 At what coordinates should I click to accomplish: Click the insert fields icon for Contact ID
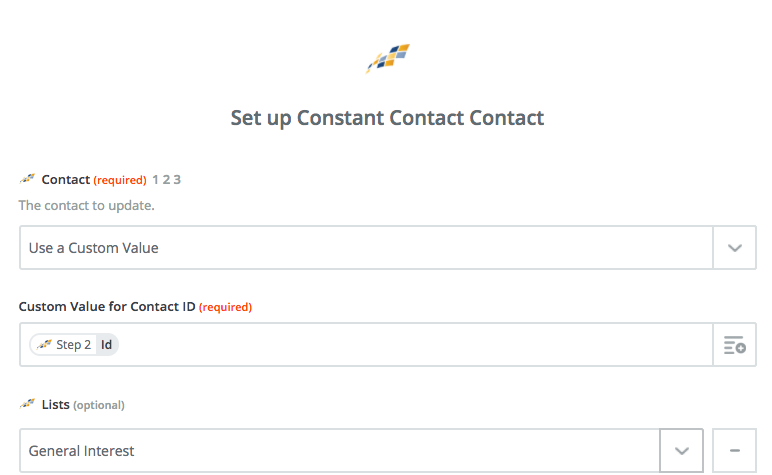coord(735,345)
